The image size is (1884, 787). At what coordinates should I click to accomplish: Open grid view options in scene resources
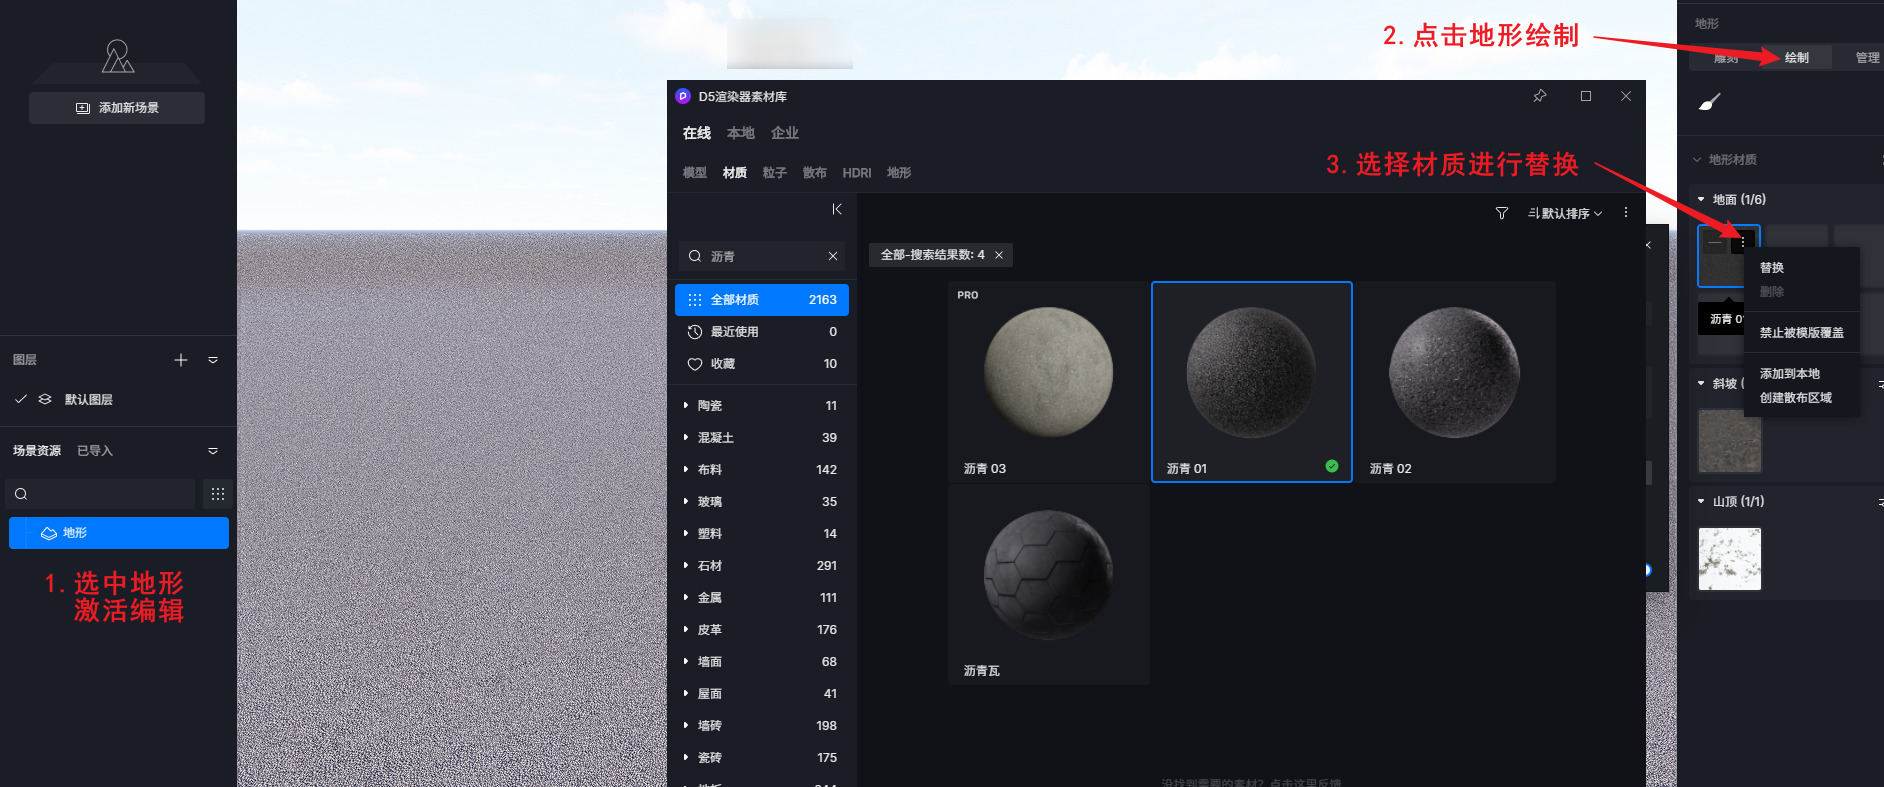[217, 494]
